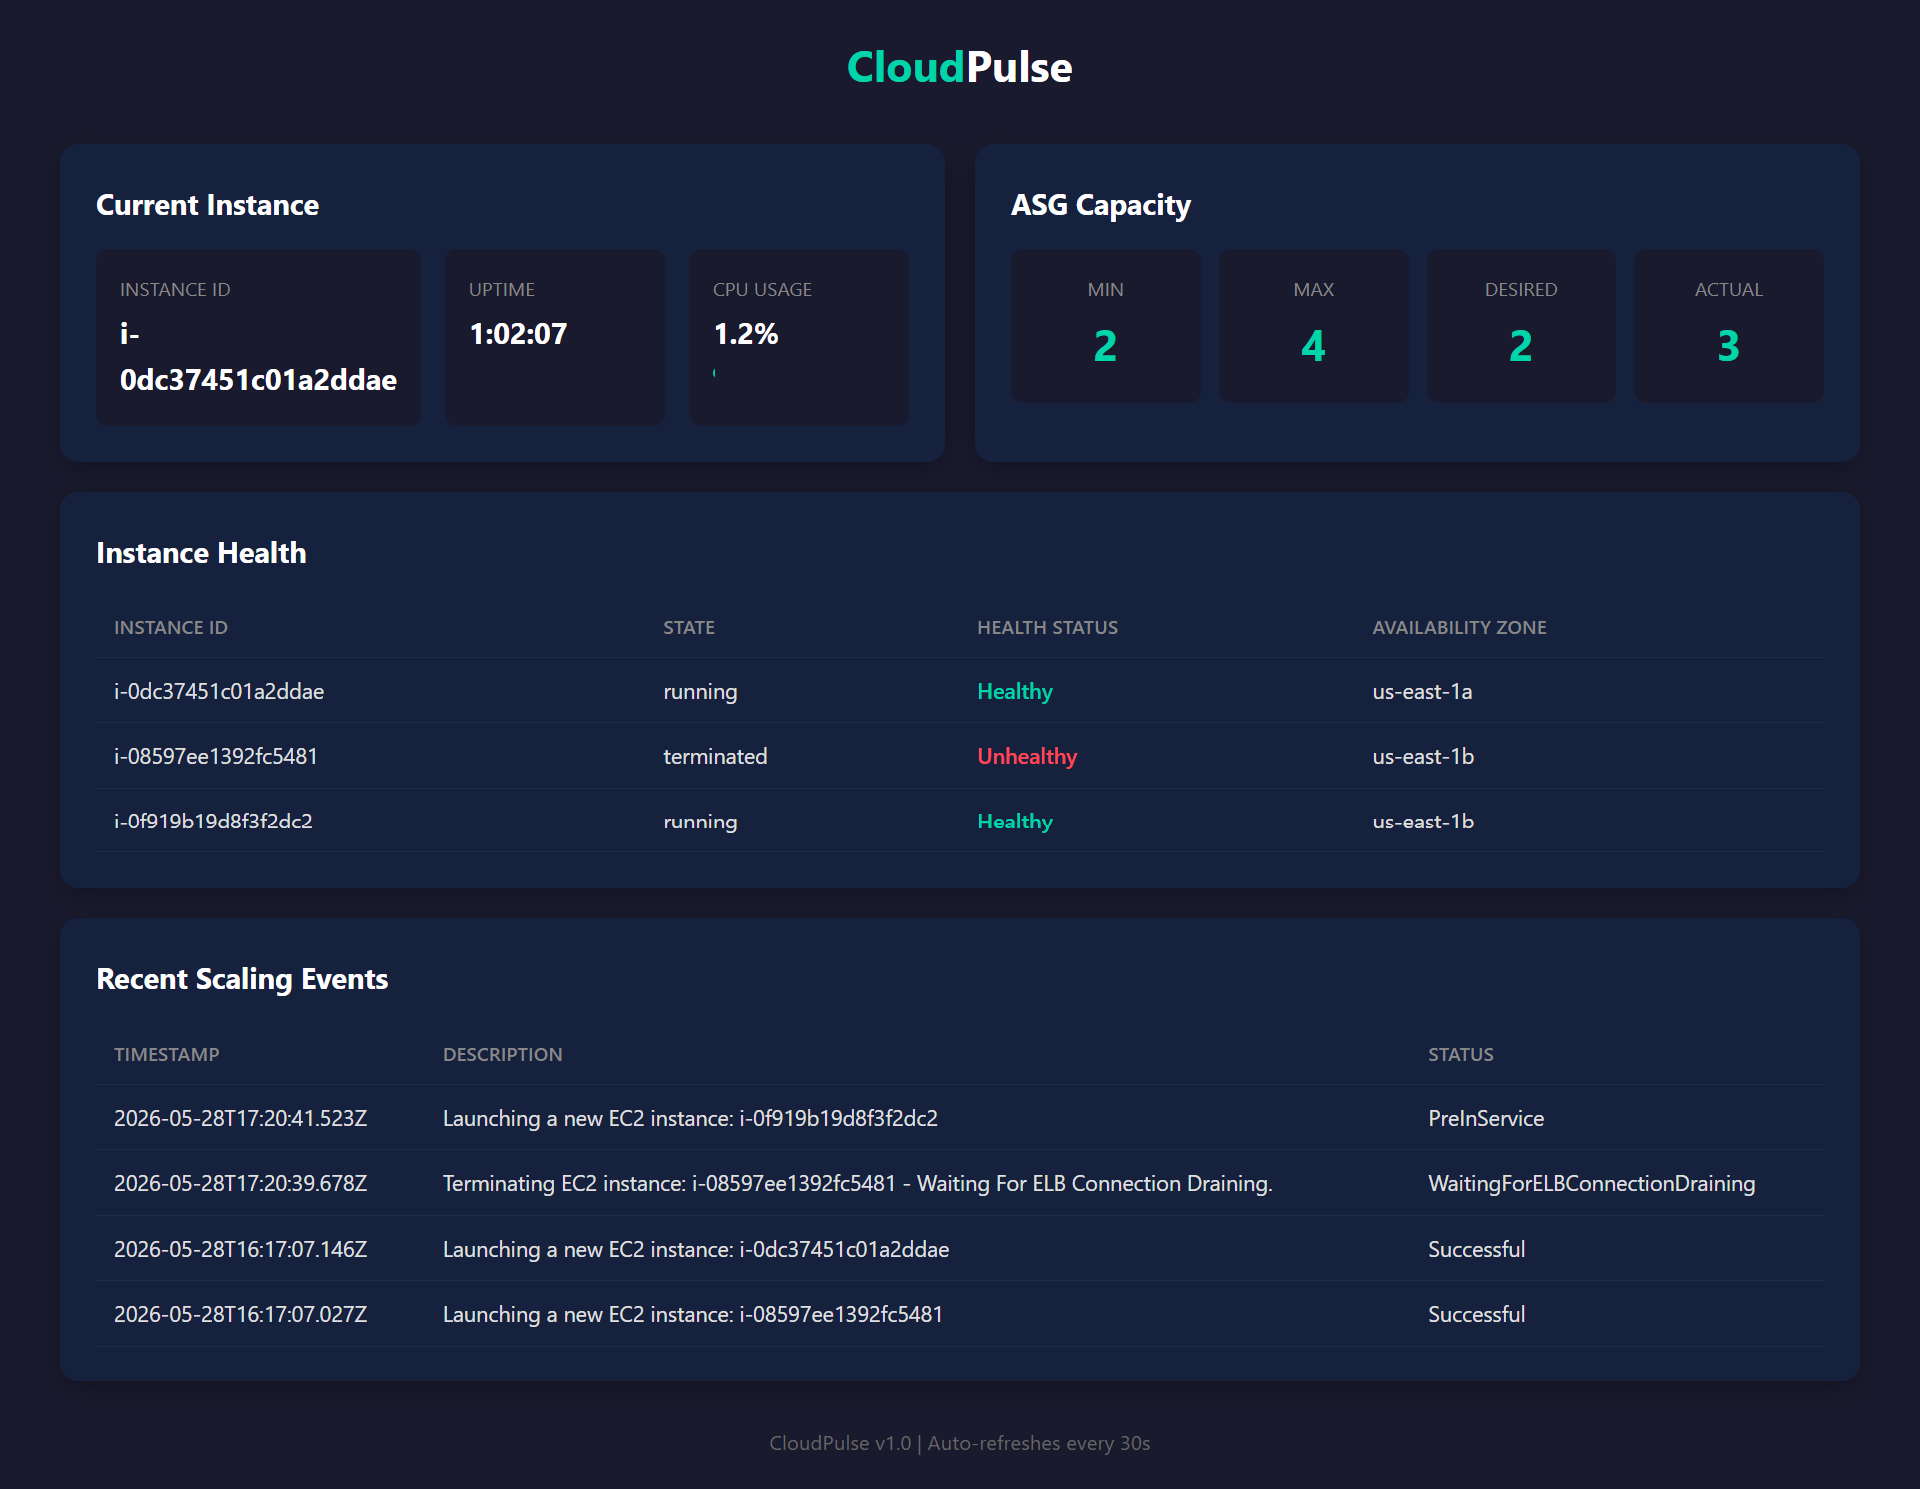Screen dimensions: 1920x1489
Task: Click timestamp 2026-05-28T17:20:39.678Z
Action: (x=240, y=1184)
